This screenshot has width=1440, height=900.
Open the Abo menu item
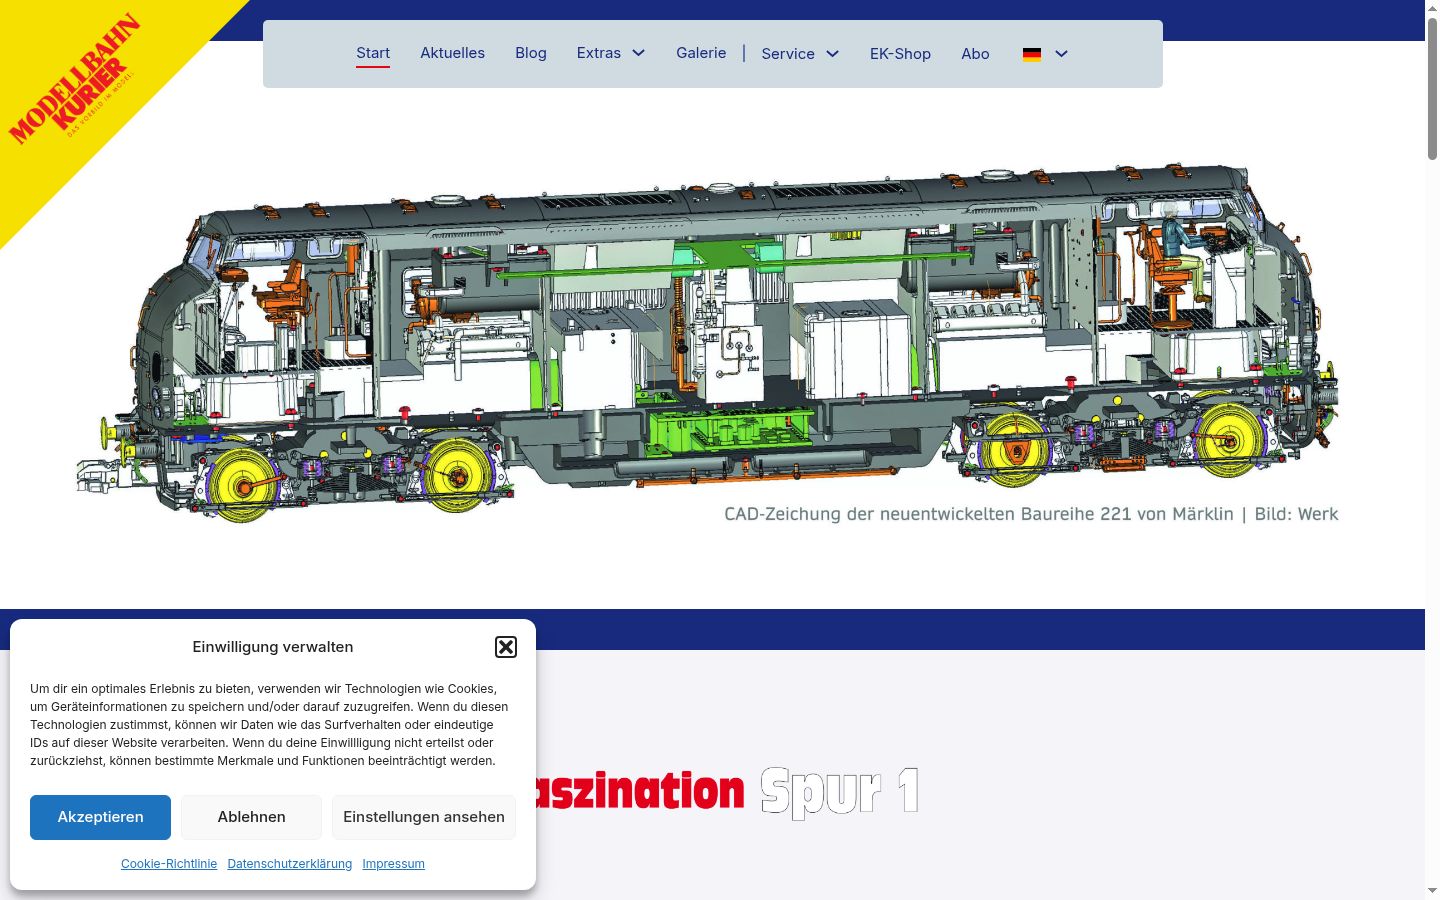point(975,54)
